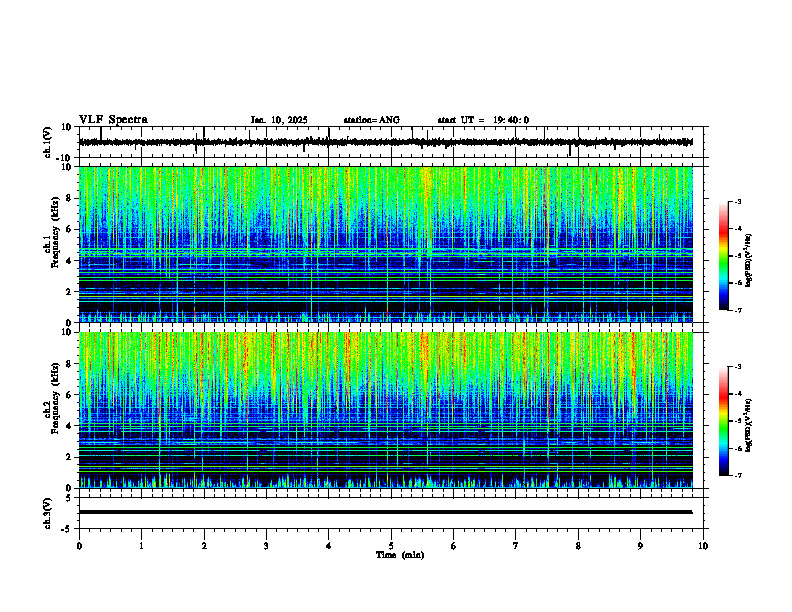Click the ch.2 "Frequency (kHz)" axis label

(x=54, y=398)
